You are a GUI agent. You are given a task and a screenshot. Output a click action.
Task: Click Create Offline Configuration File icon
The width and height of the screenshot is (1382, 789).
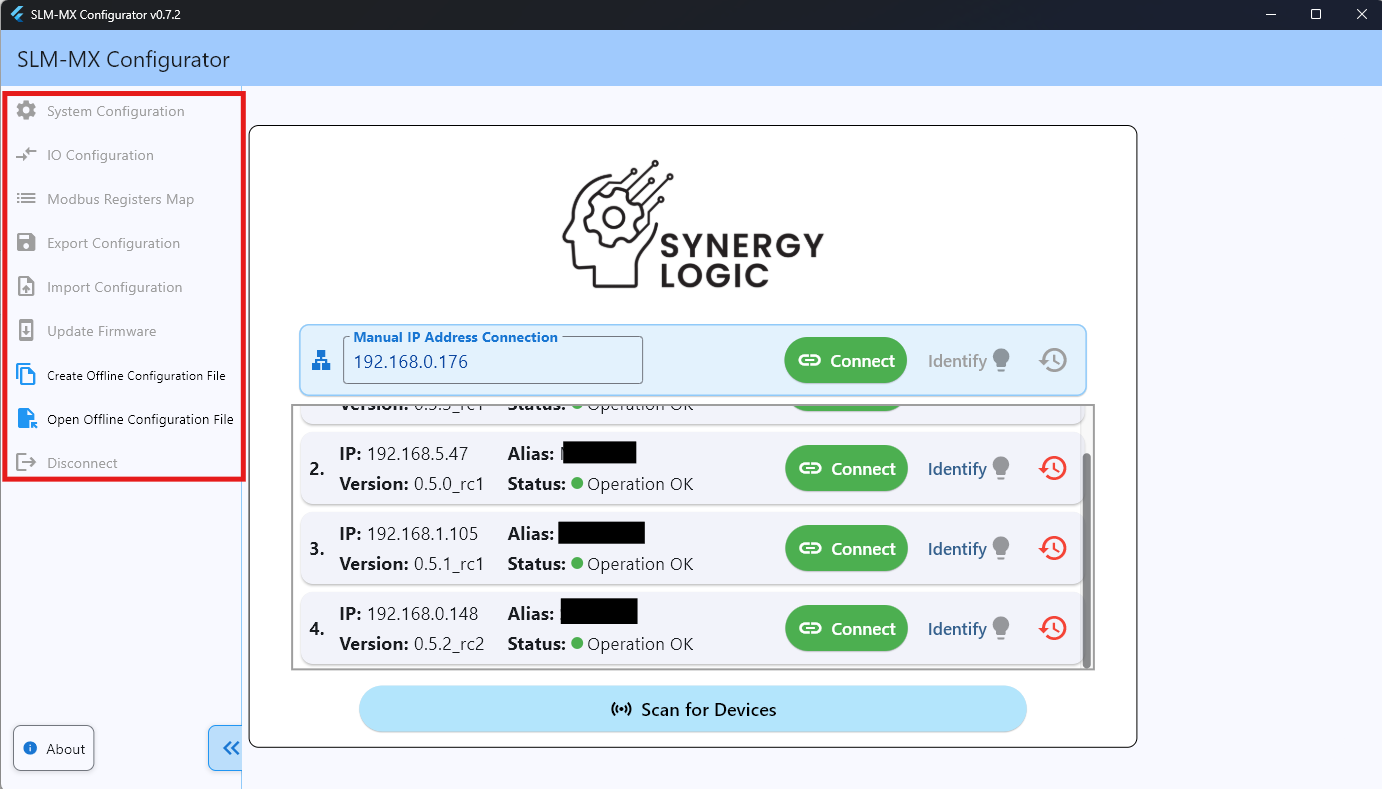pos(27,376)
